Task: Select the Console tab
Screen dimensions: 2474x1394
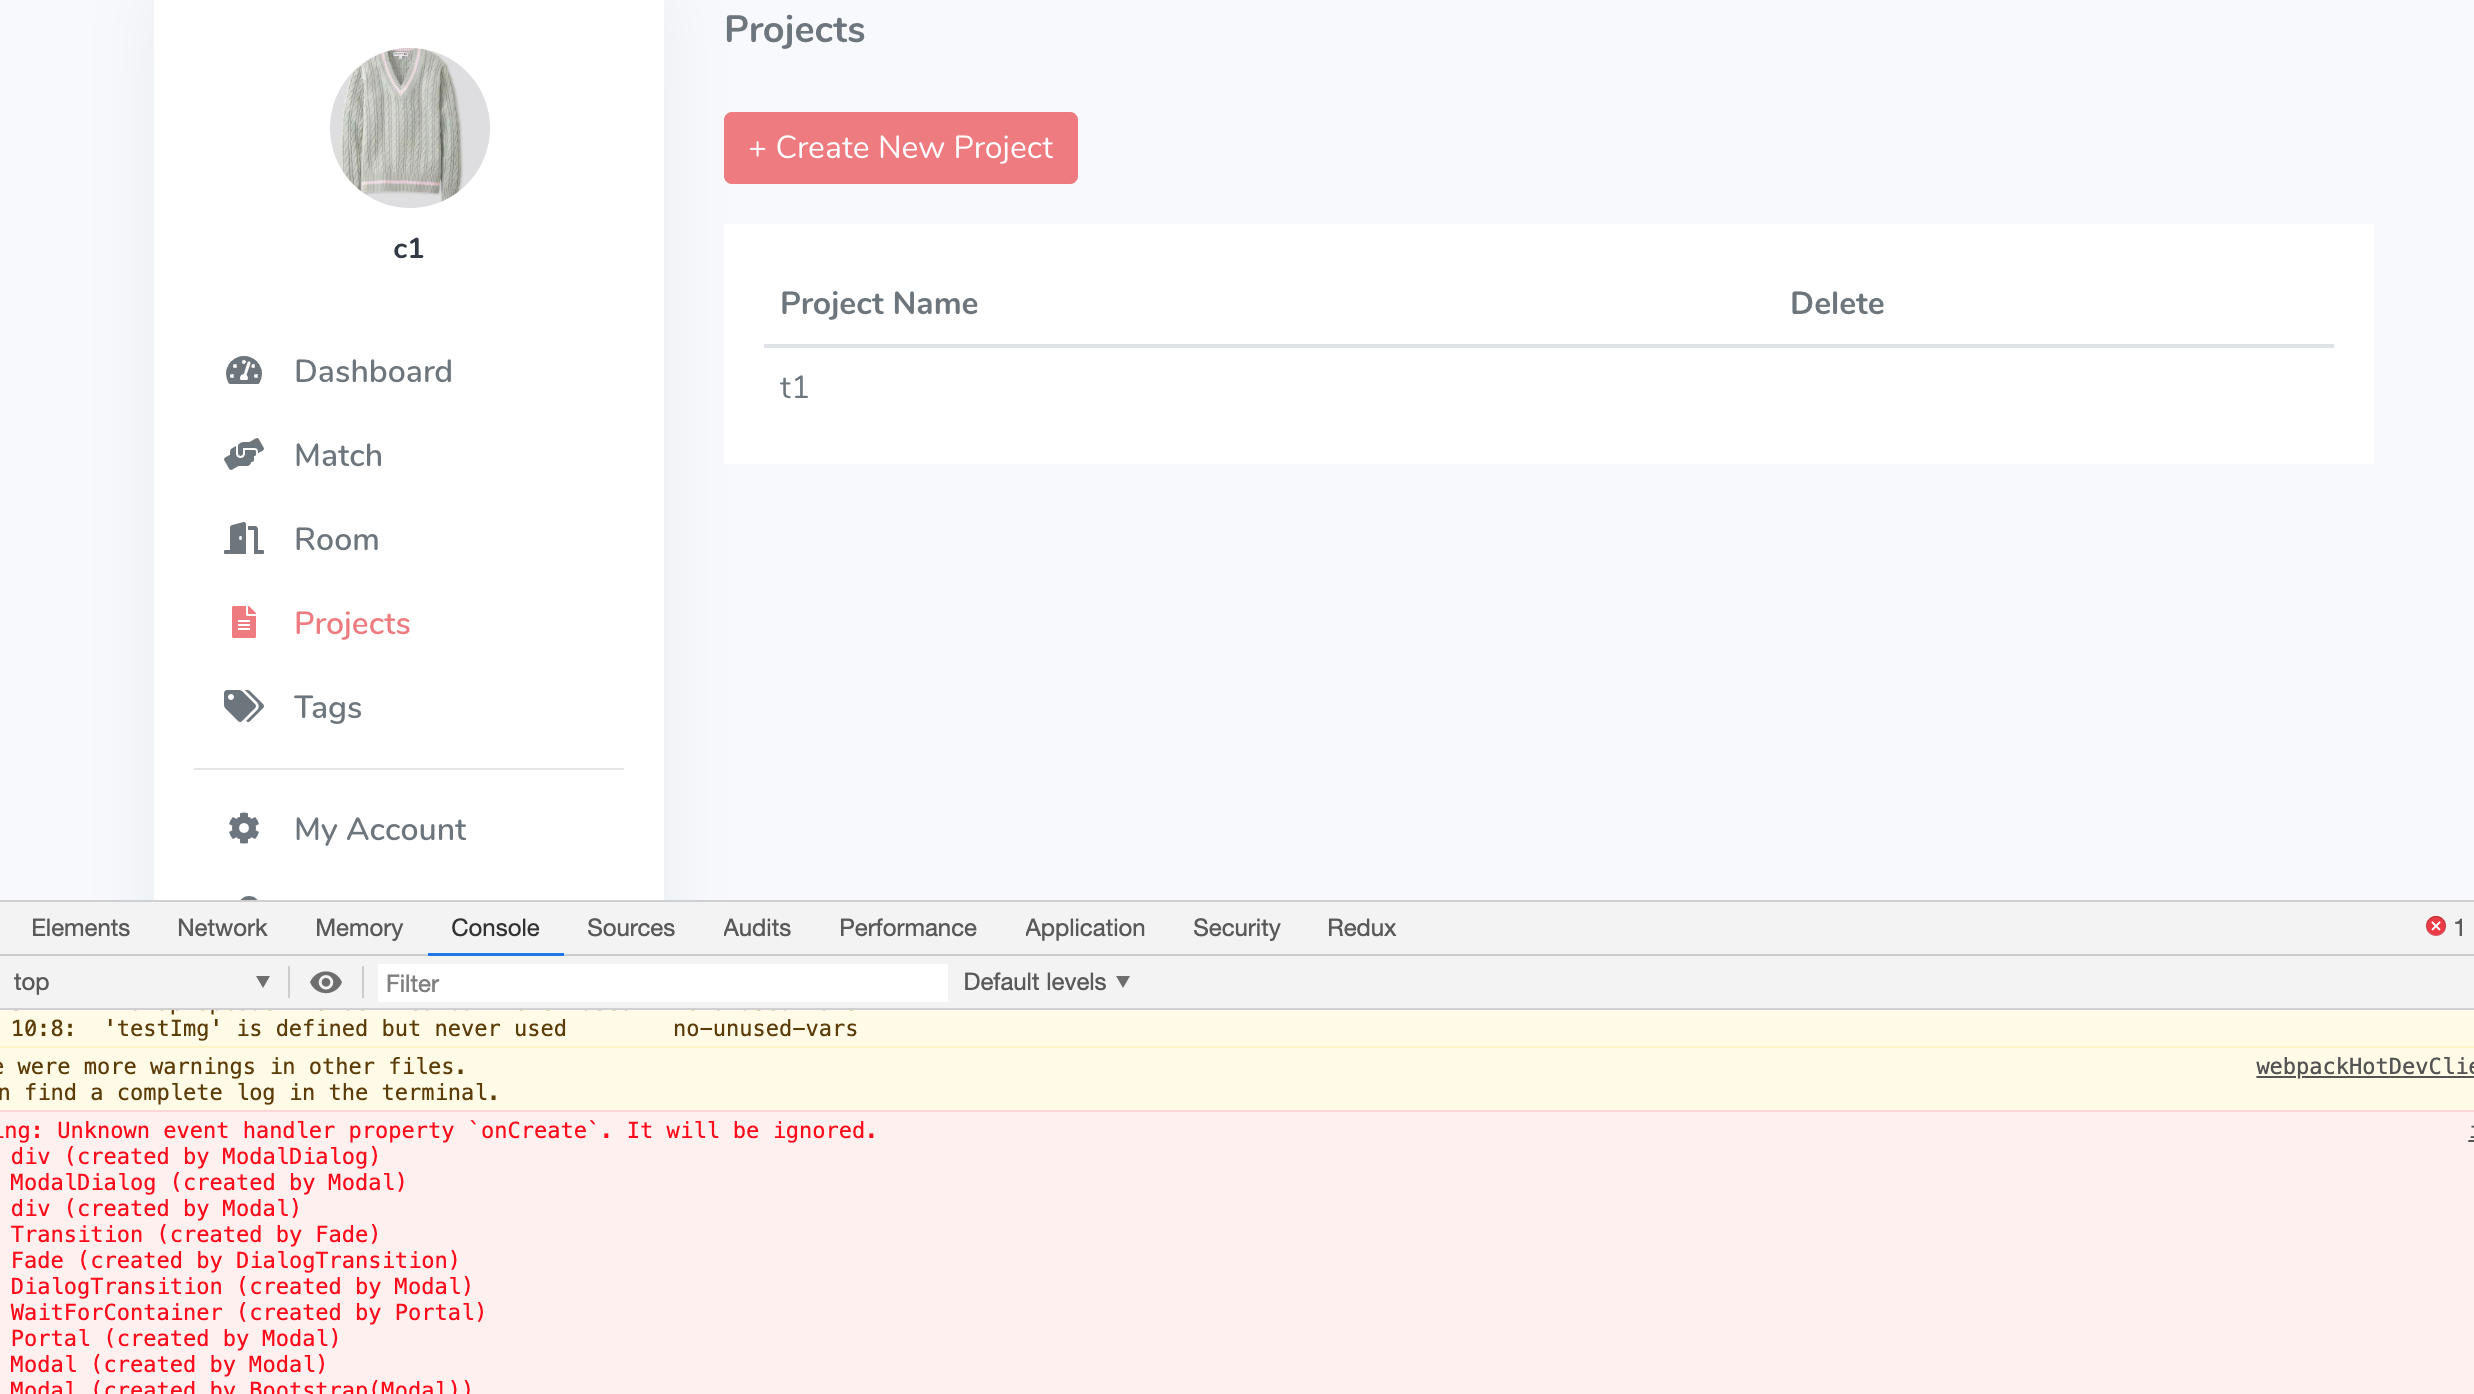Action: point(495,928)
